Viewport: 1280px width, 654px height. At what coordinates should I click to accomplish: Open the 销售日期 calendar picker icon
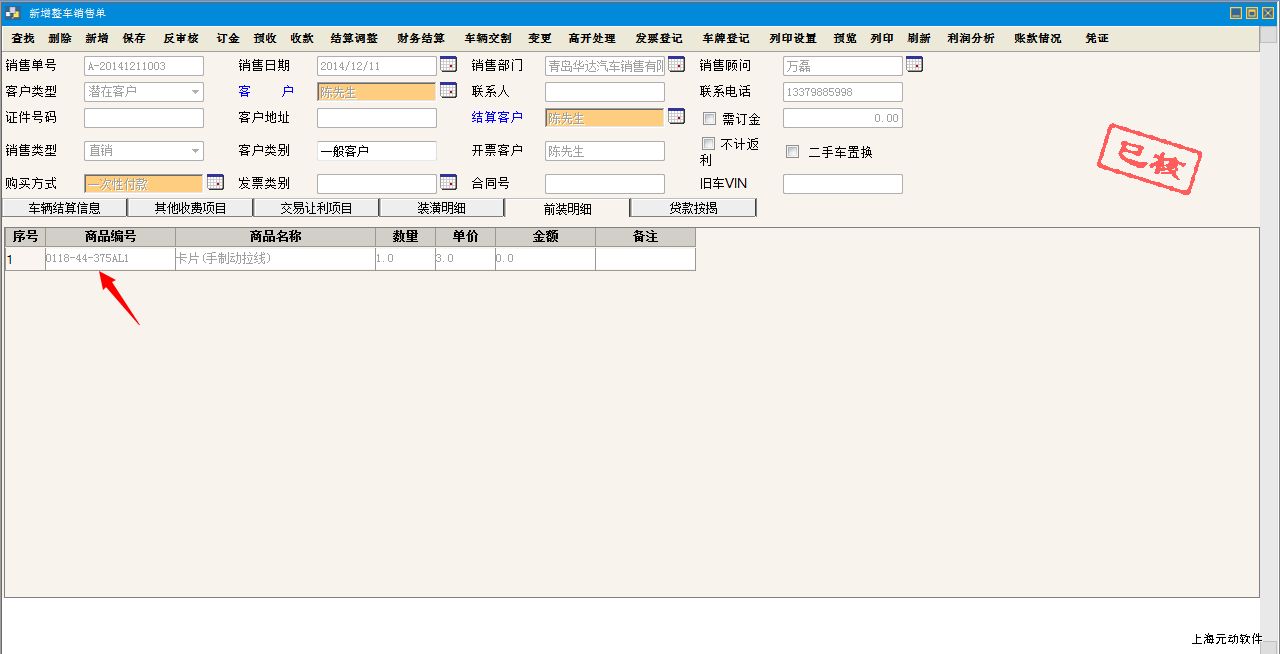[x=448, y=65]
